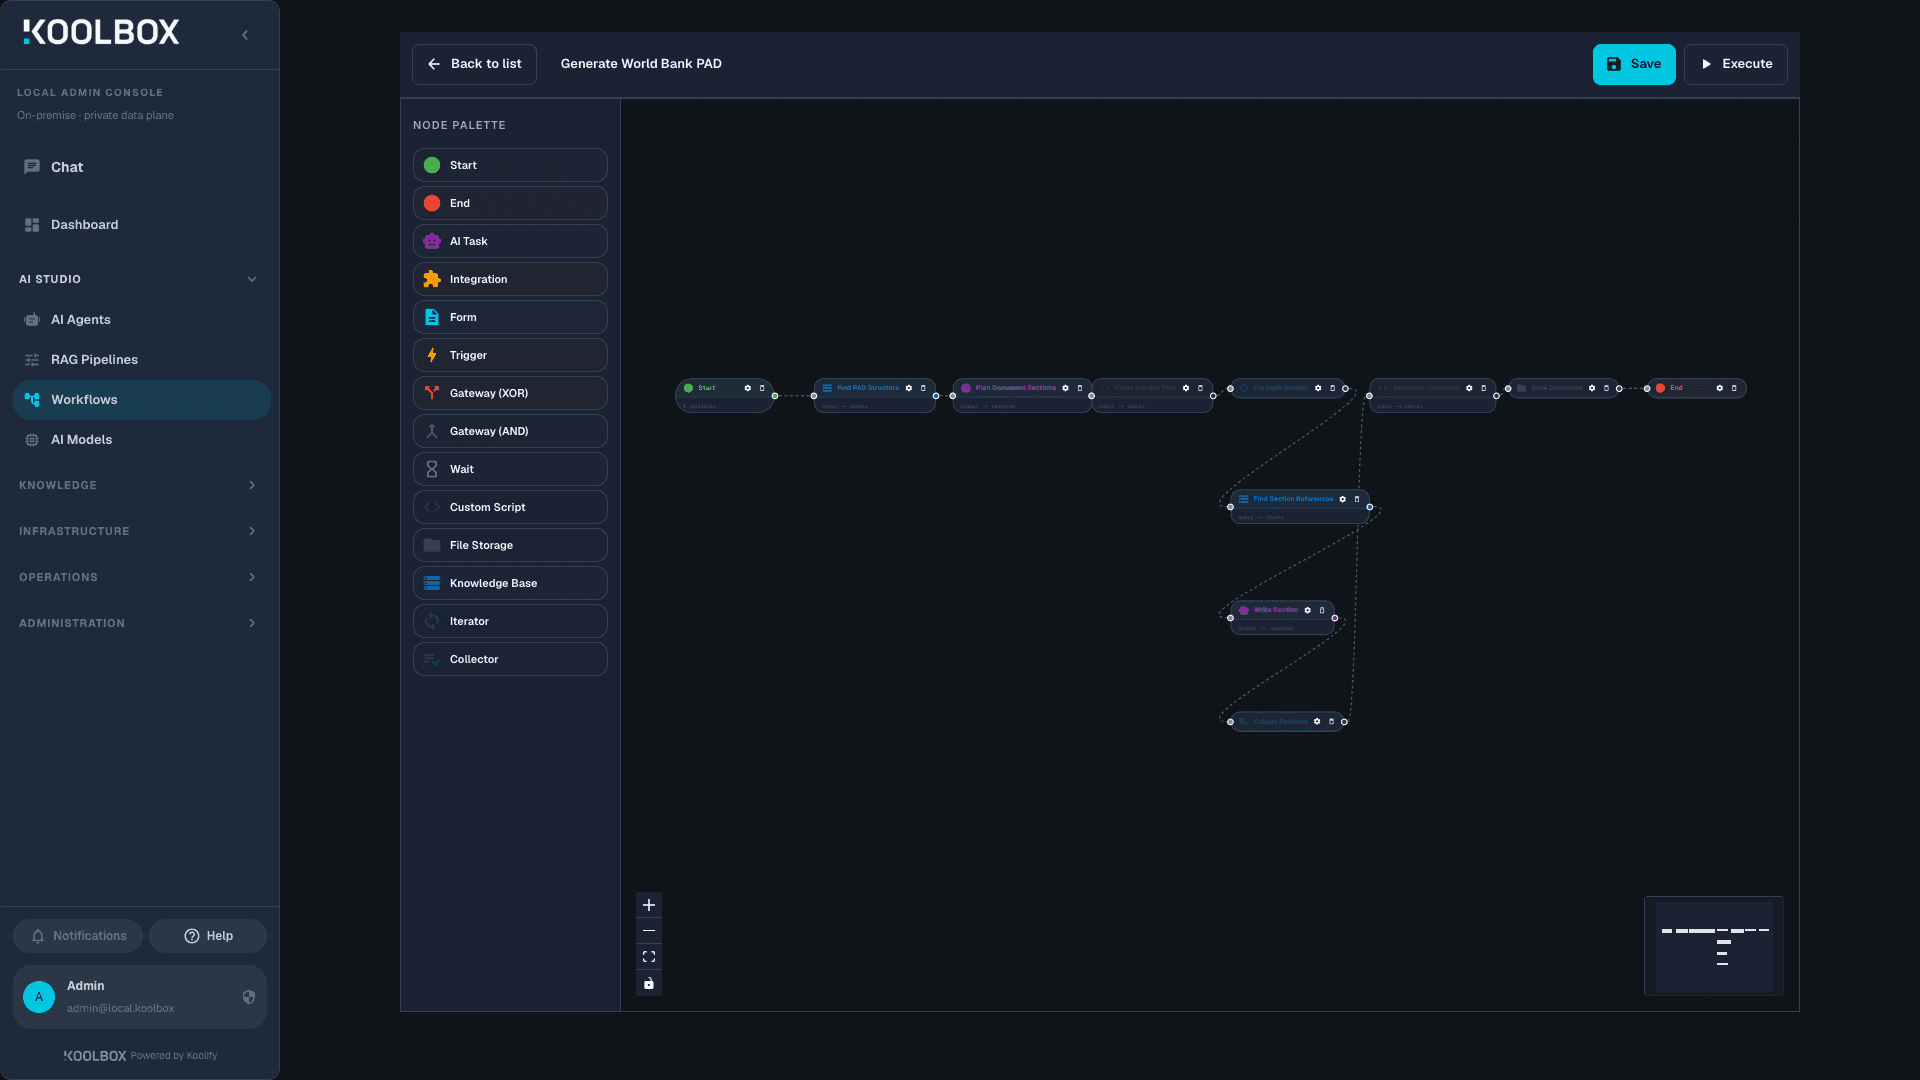Click the workflow minimap
Viewport: 1920px width, 1080px height.
tap(1714, 946)
